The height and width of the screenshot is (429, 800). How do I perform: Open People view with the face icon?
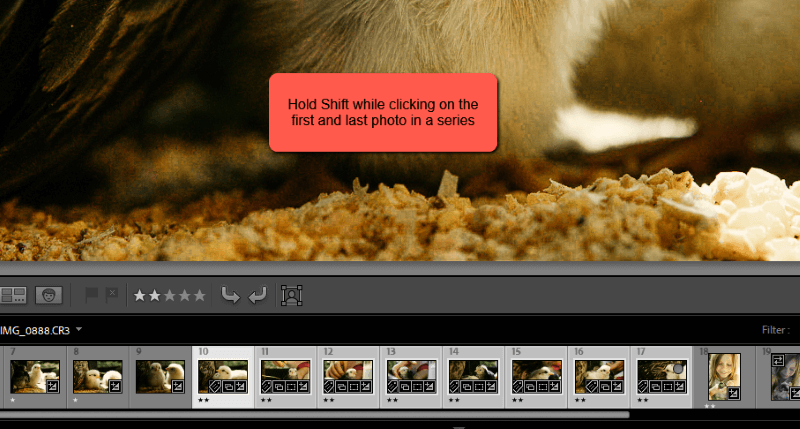(48, 295)
